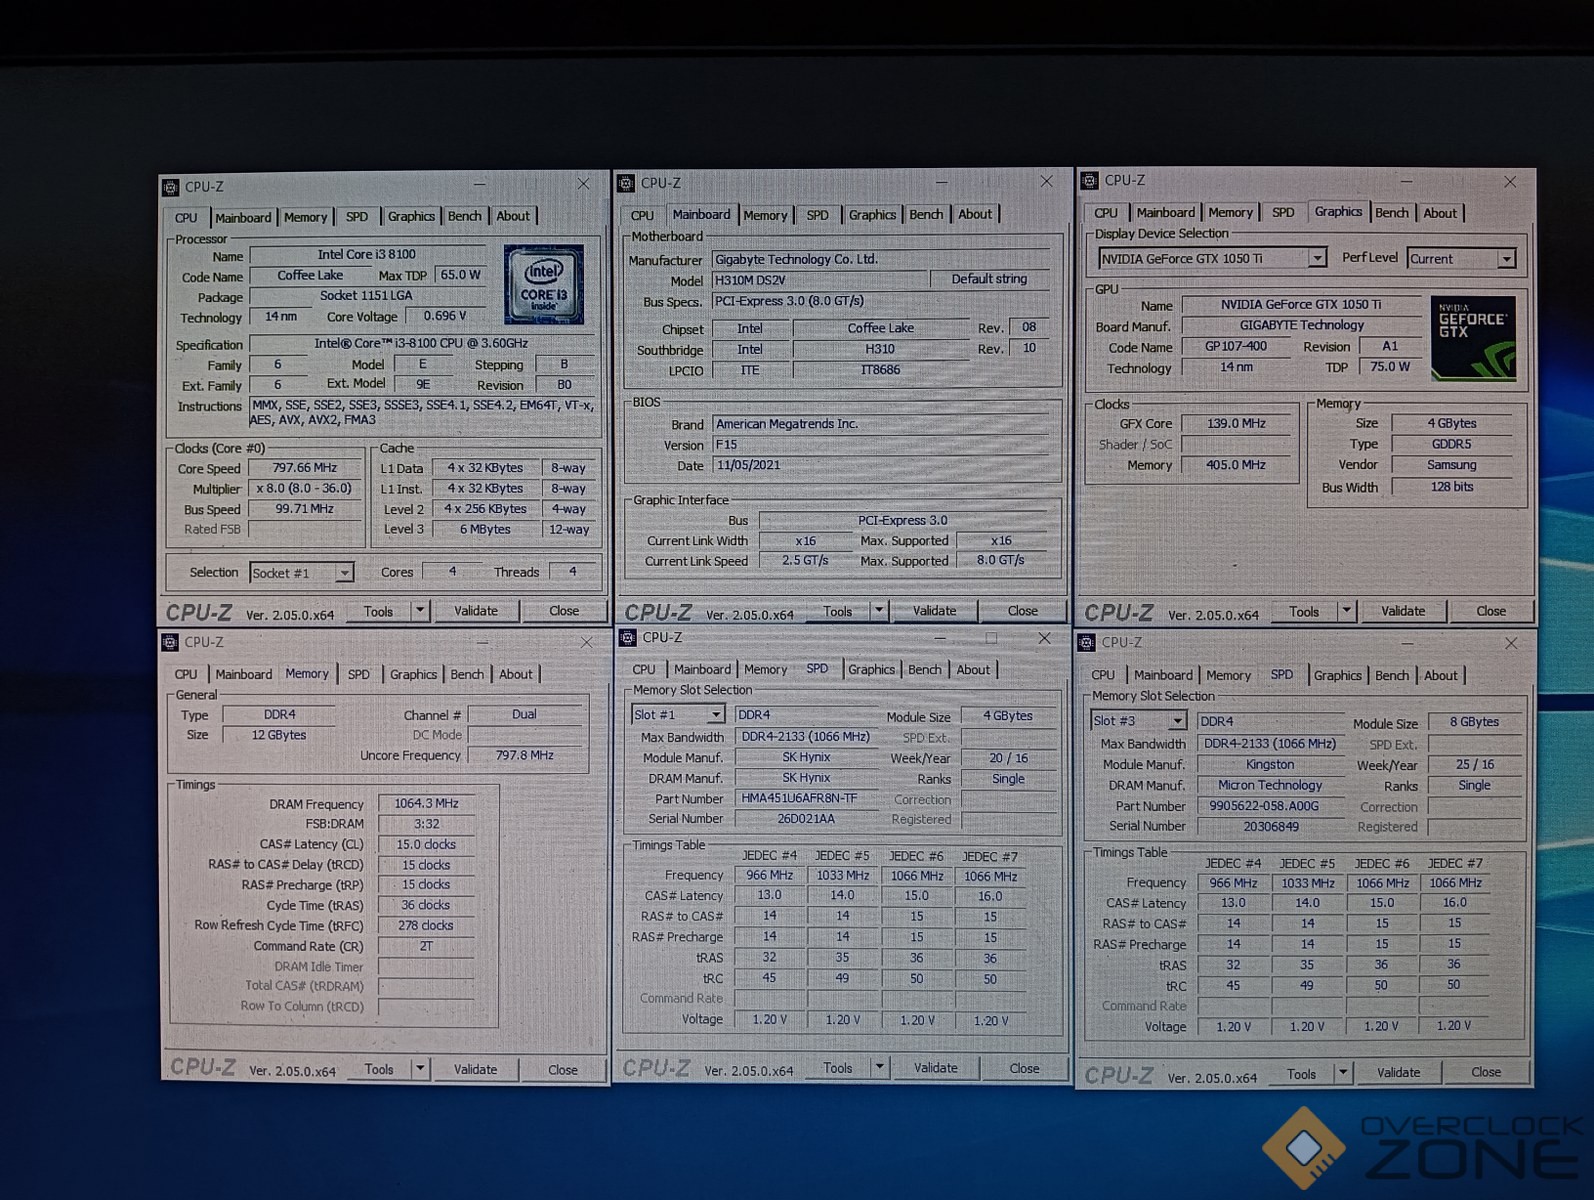Image resolution: width=1594 pixels, height=1200 pixels.
Task: Click title bar icon of the Slot #1 SPD window
Action: coord(628,638)
